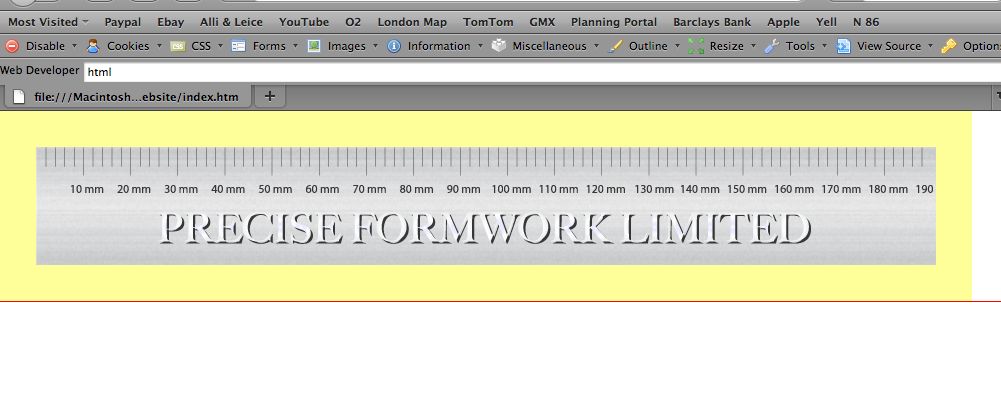Screen dimensions: 1001x393
Task: Click the Cookies toolbar label
Action: (128, 46)
